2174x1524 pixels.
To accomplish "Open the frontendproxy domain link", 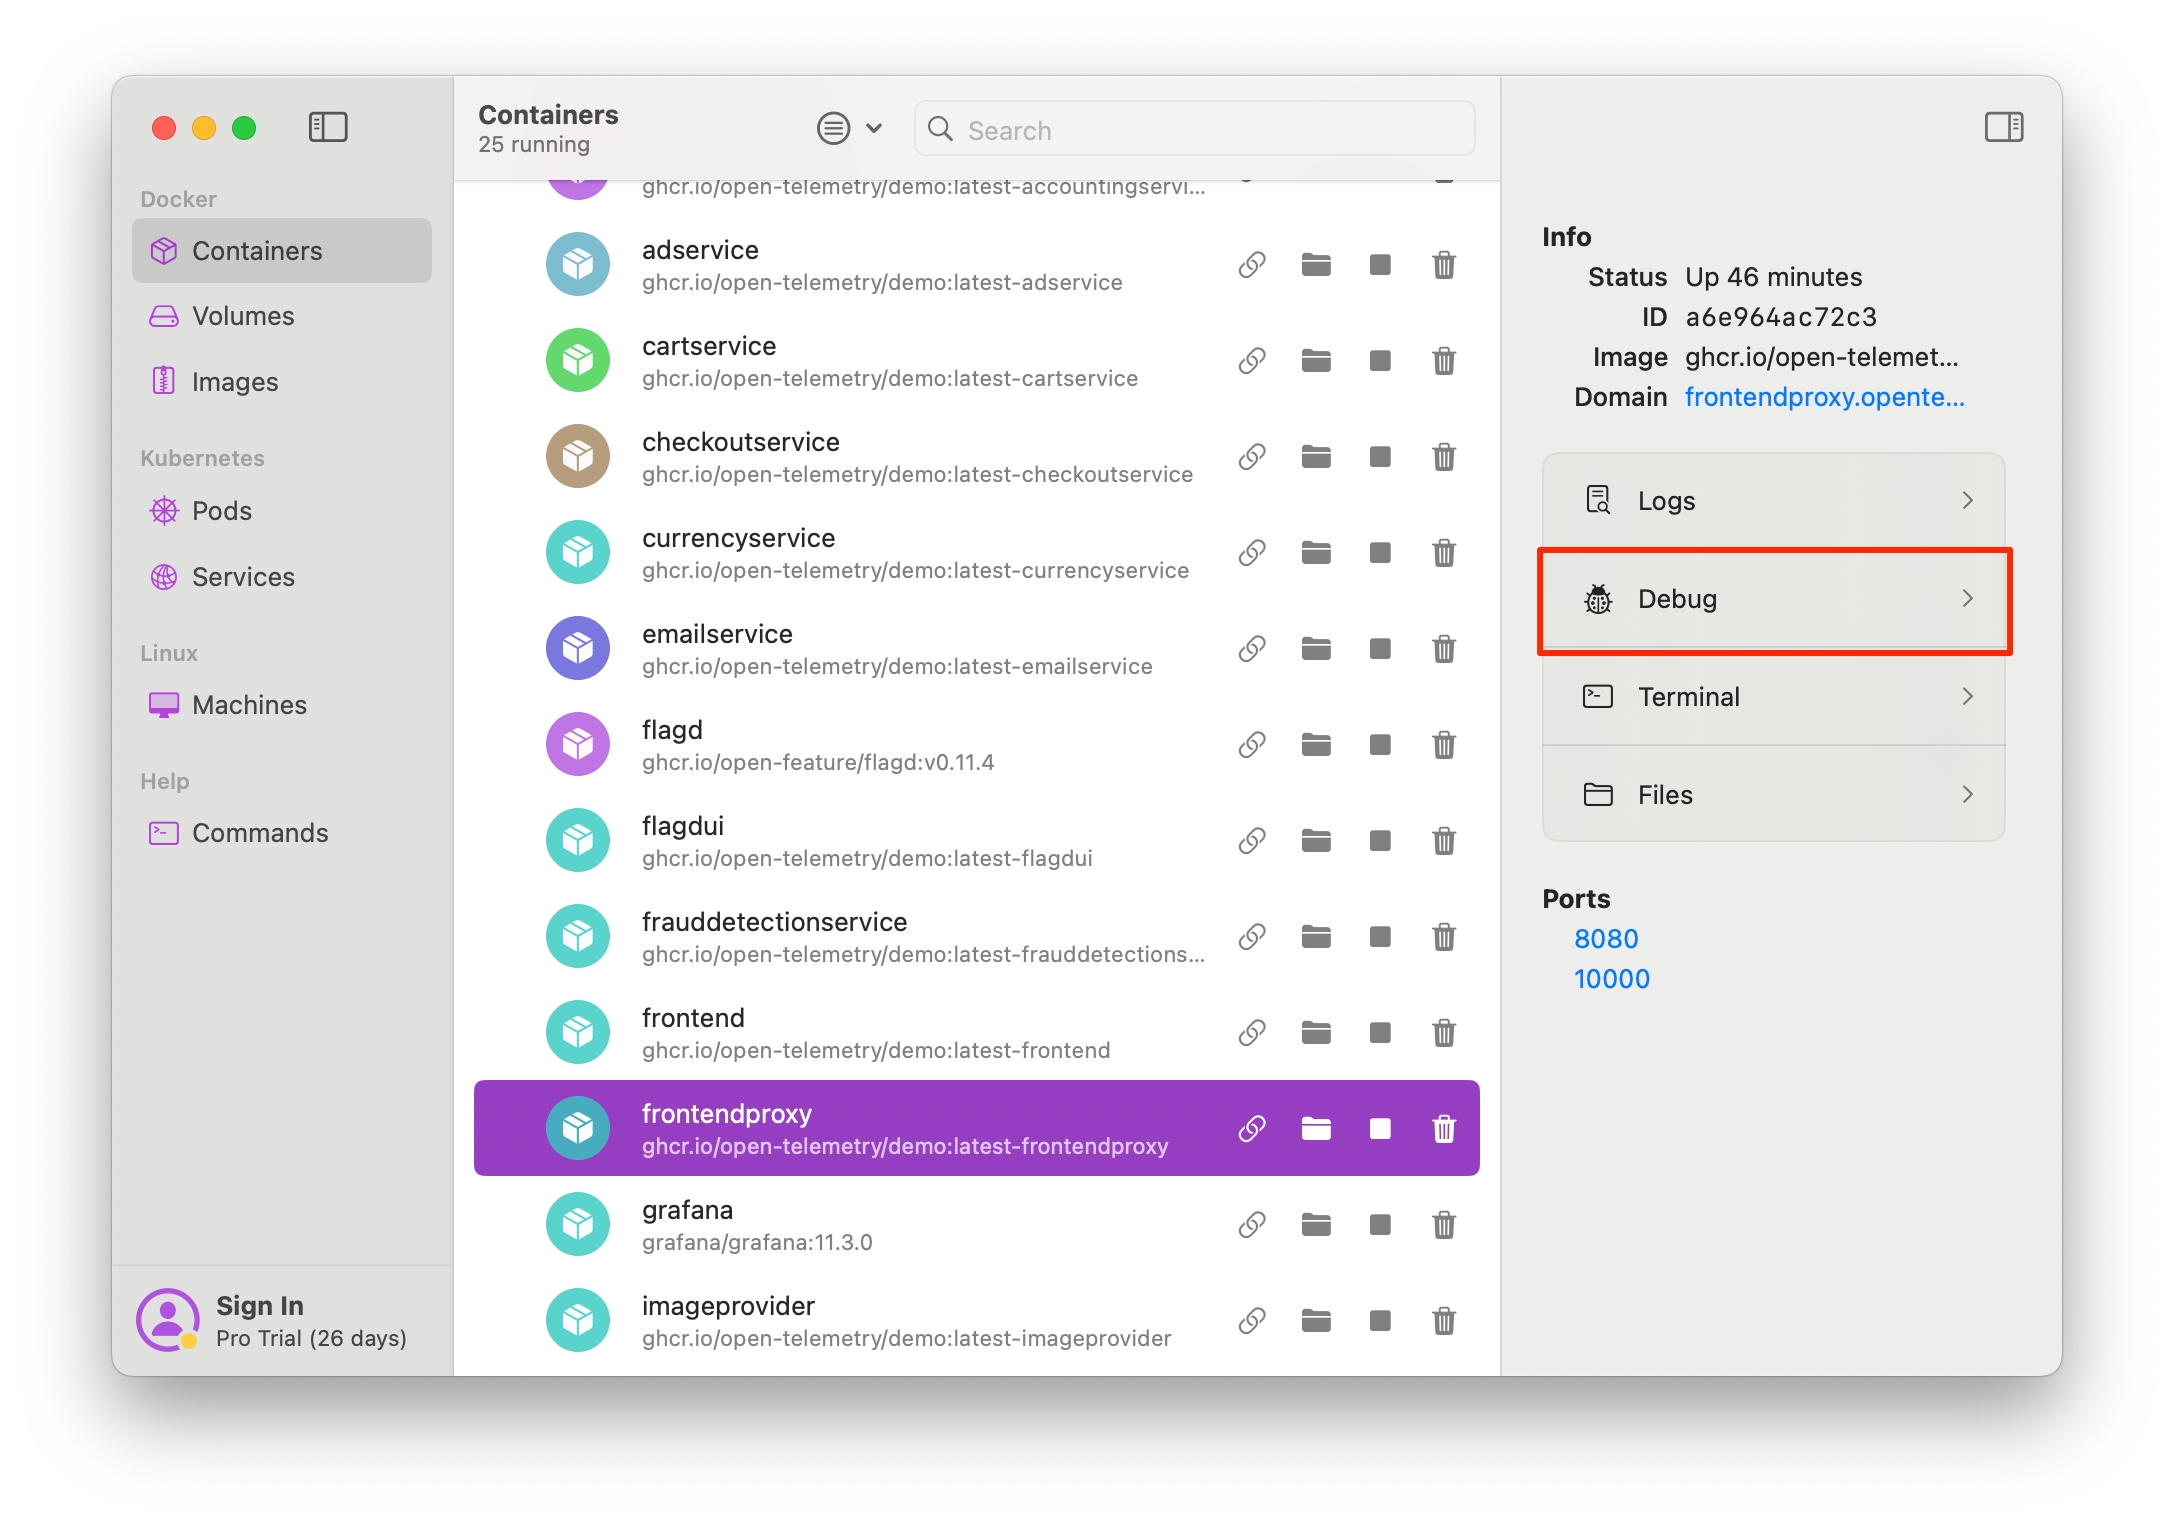I will 1824,397.
